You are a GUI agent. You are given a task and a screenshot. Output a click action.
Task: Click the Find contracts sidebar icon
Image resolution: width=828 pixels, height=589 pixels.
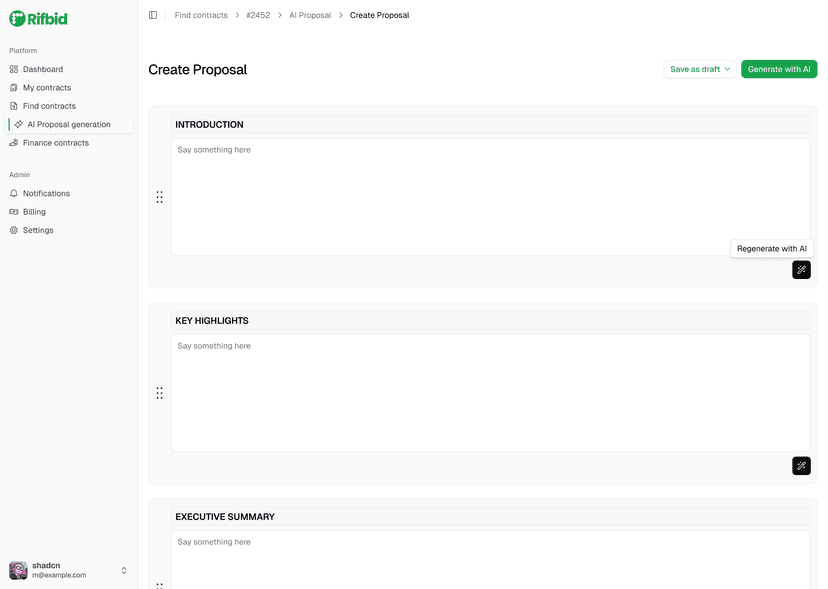[13, 105]
